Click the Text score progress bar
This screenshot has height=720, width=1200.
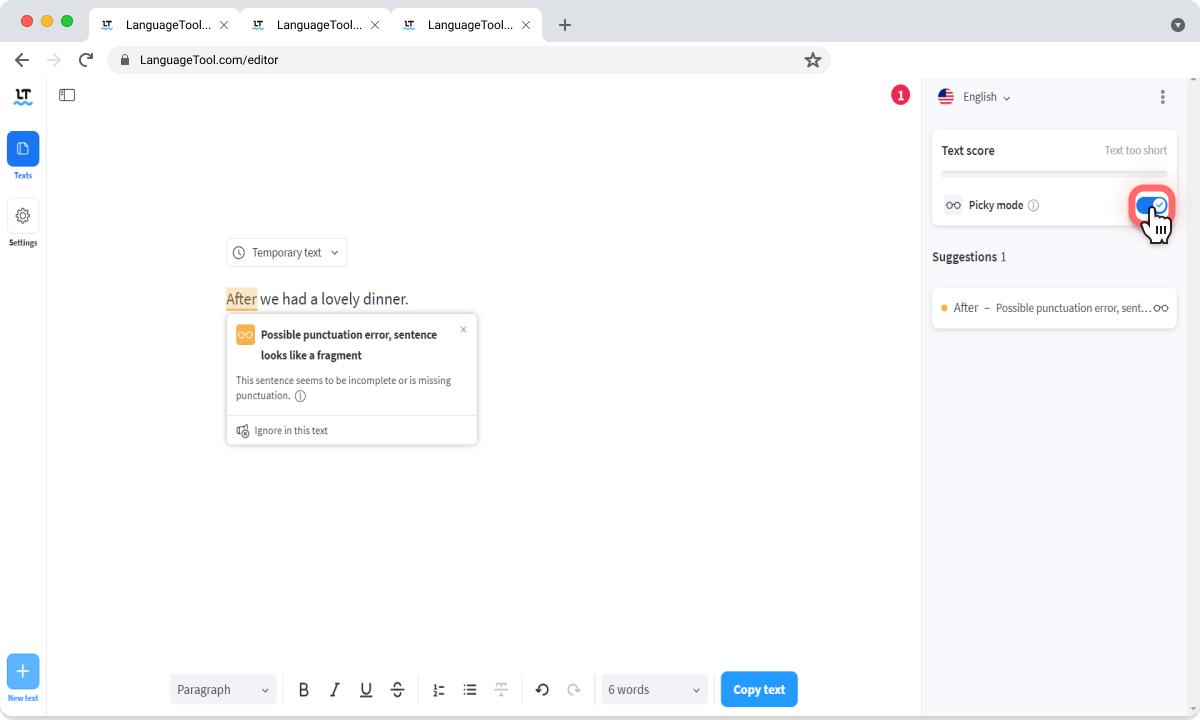pos(1054,174)
